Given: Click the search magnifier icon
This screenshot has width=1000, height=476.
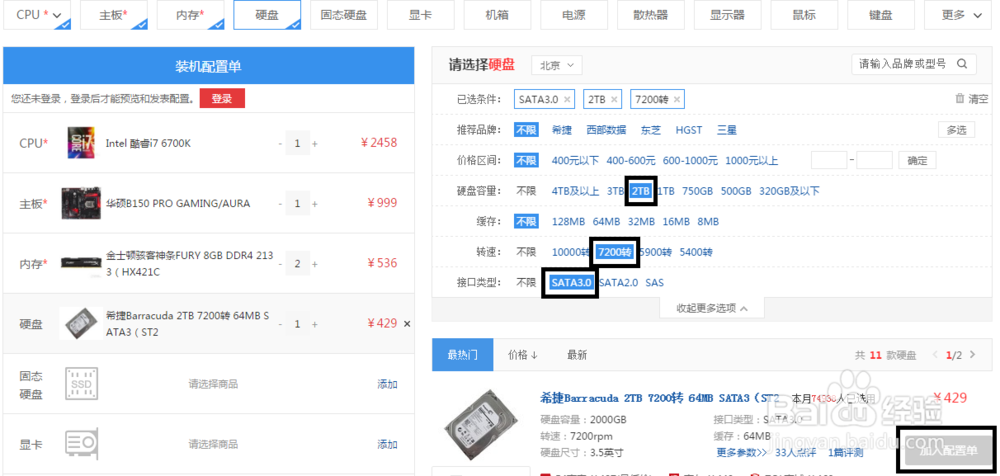Looking at the screenshot, I should 962,64.
